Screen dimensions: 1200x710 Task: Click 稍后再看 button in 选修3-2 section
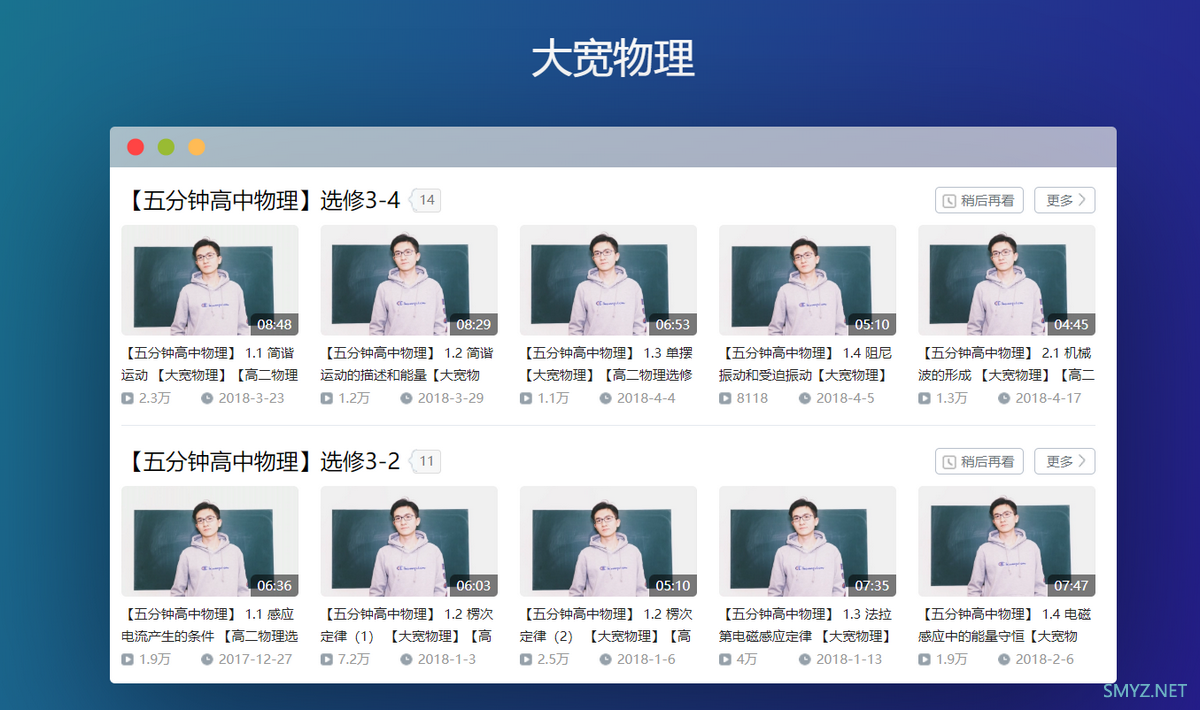979,461
